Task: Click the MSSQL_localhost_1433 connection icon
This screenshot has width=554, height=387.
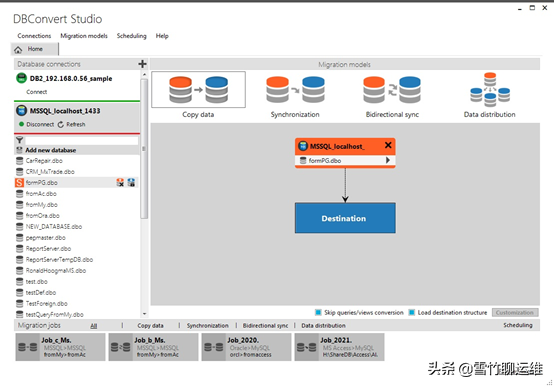Action: tap(22, 111)
